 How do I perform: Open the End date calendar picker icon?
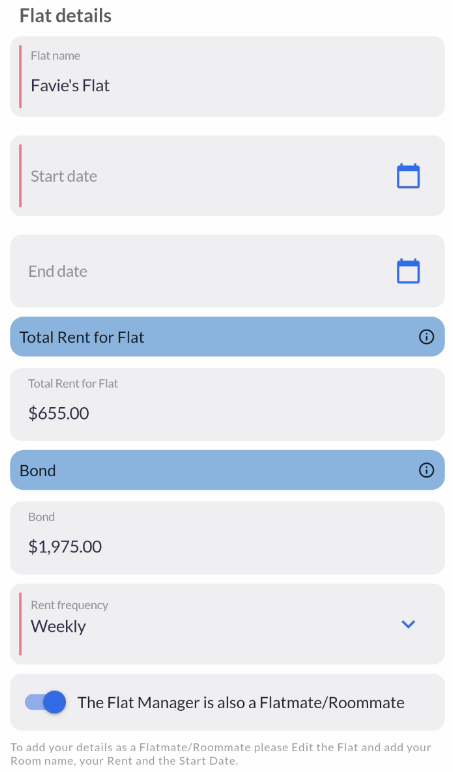click(408, 271)
